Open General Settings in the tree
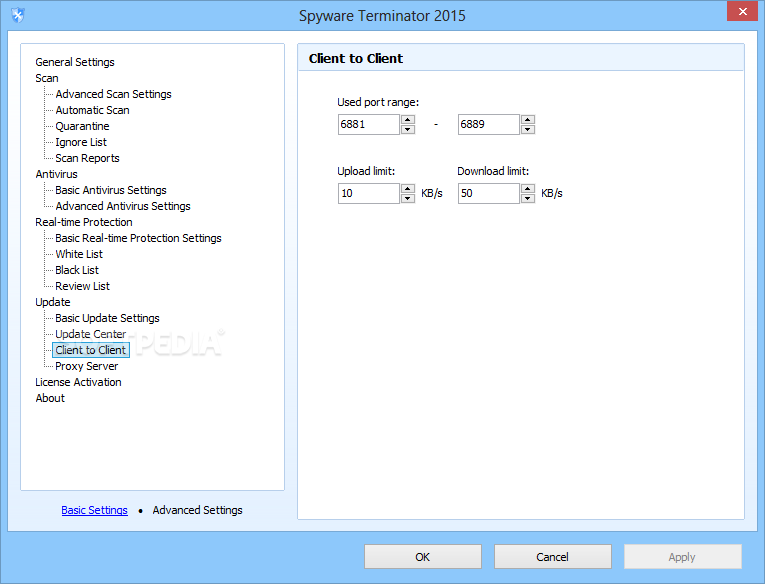The height and width of the screenshot is (584, 765). pyautogui.click(x=75, y=62)
